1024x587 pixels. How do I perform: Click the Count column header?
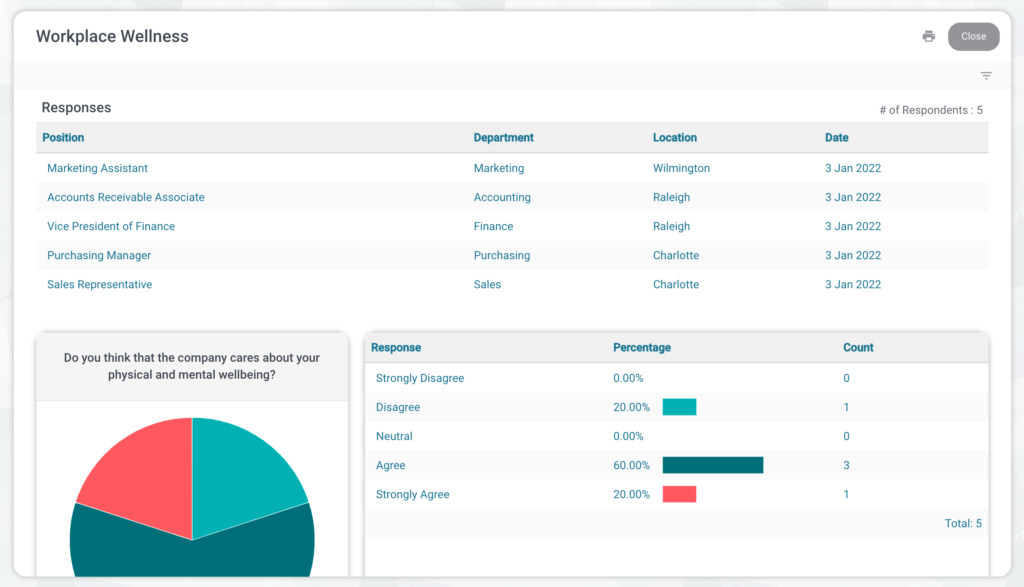tap(858, 347)
